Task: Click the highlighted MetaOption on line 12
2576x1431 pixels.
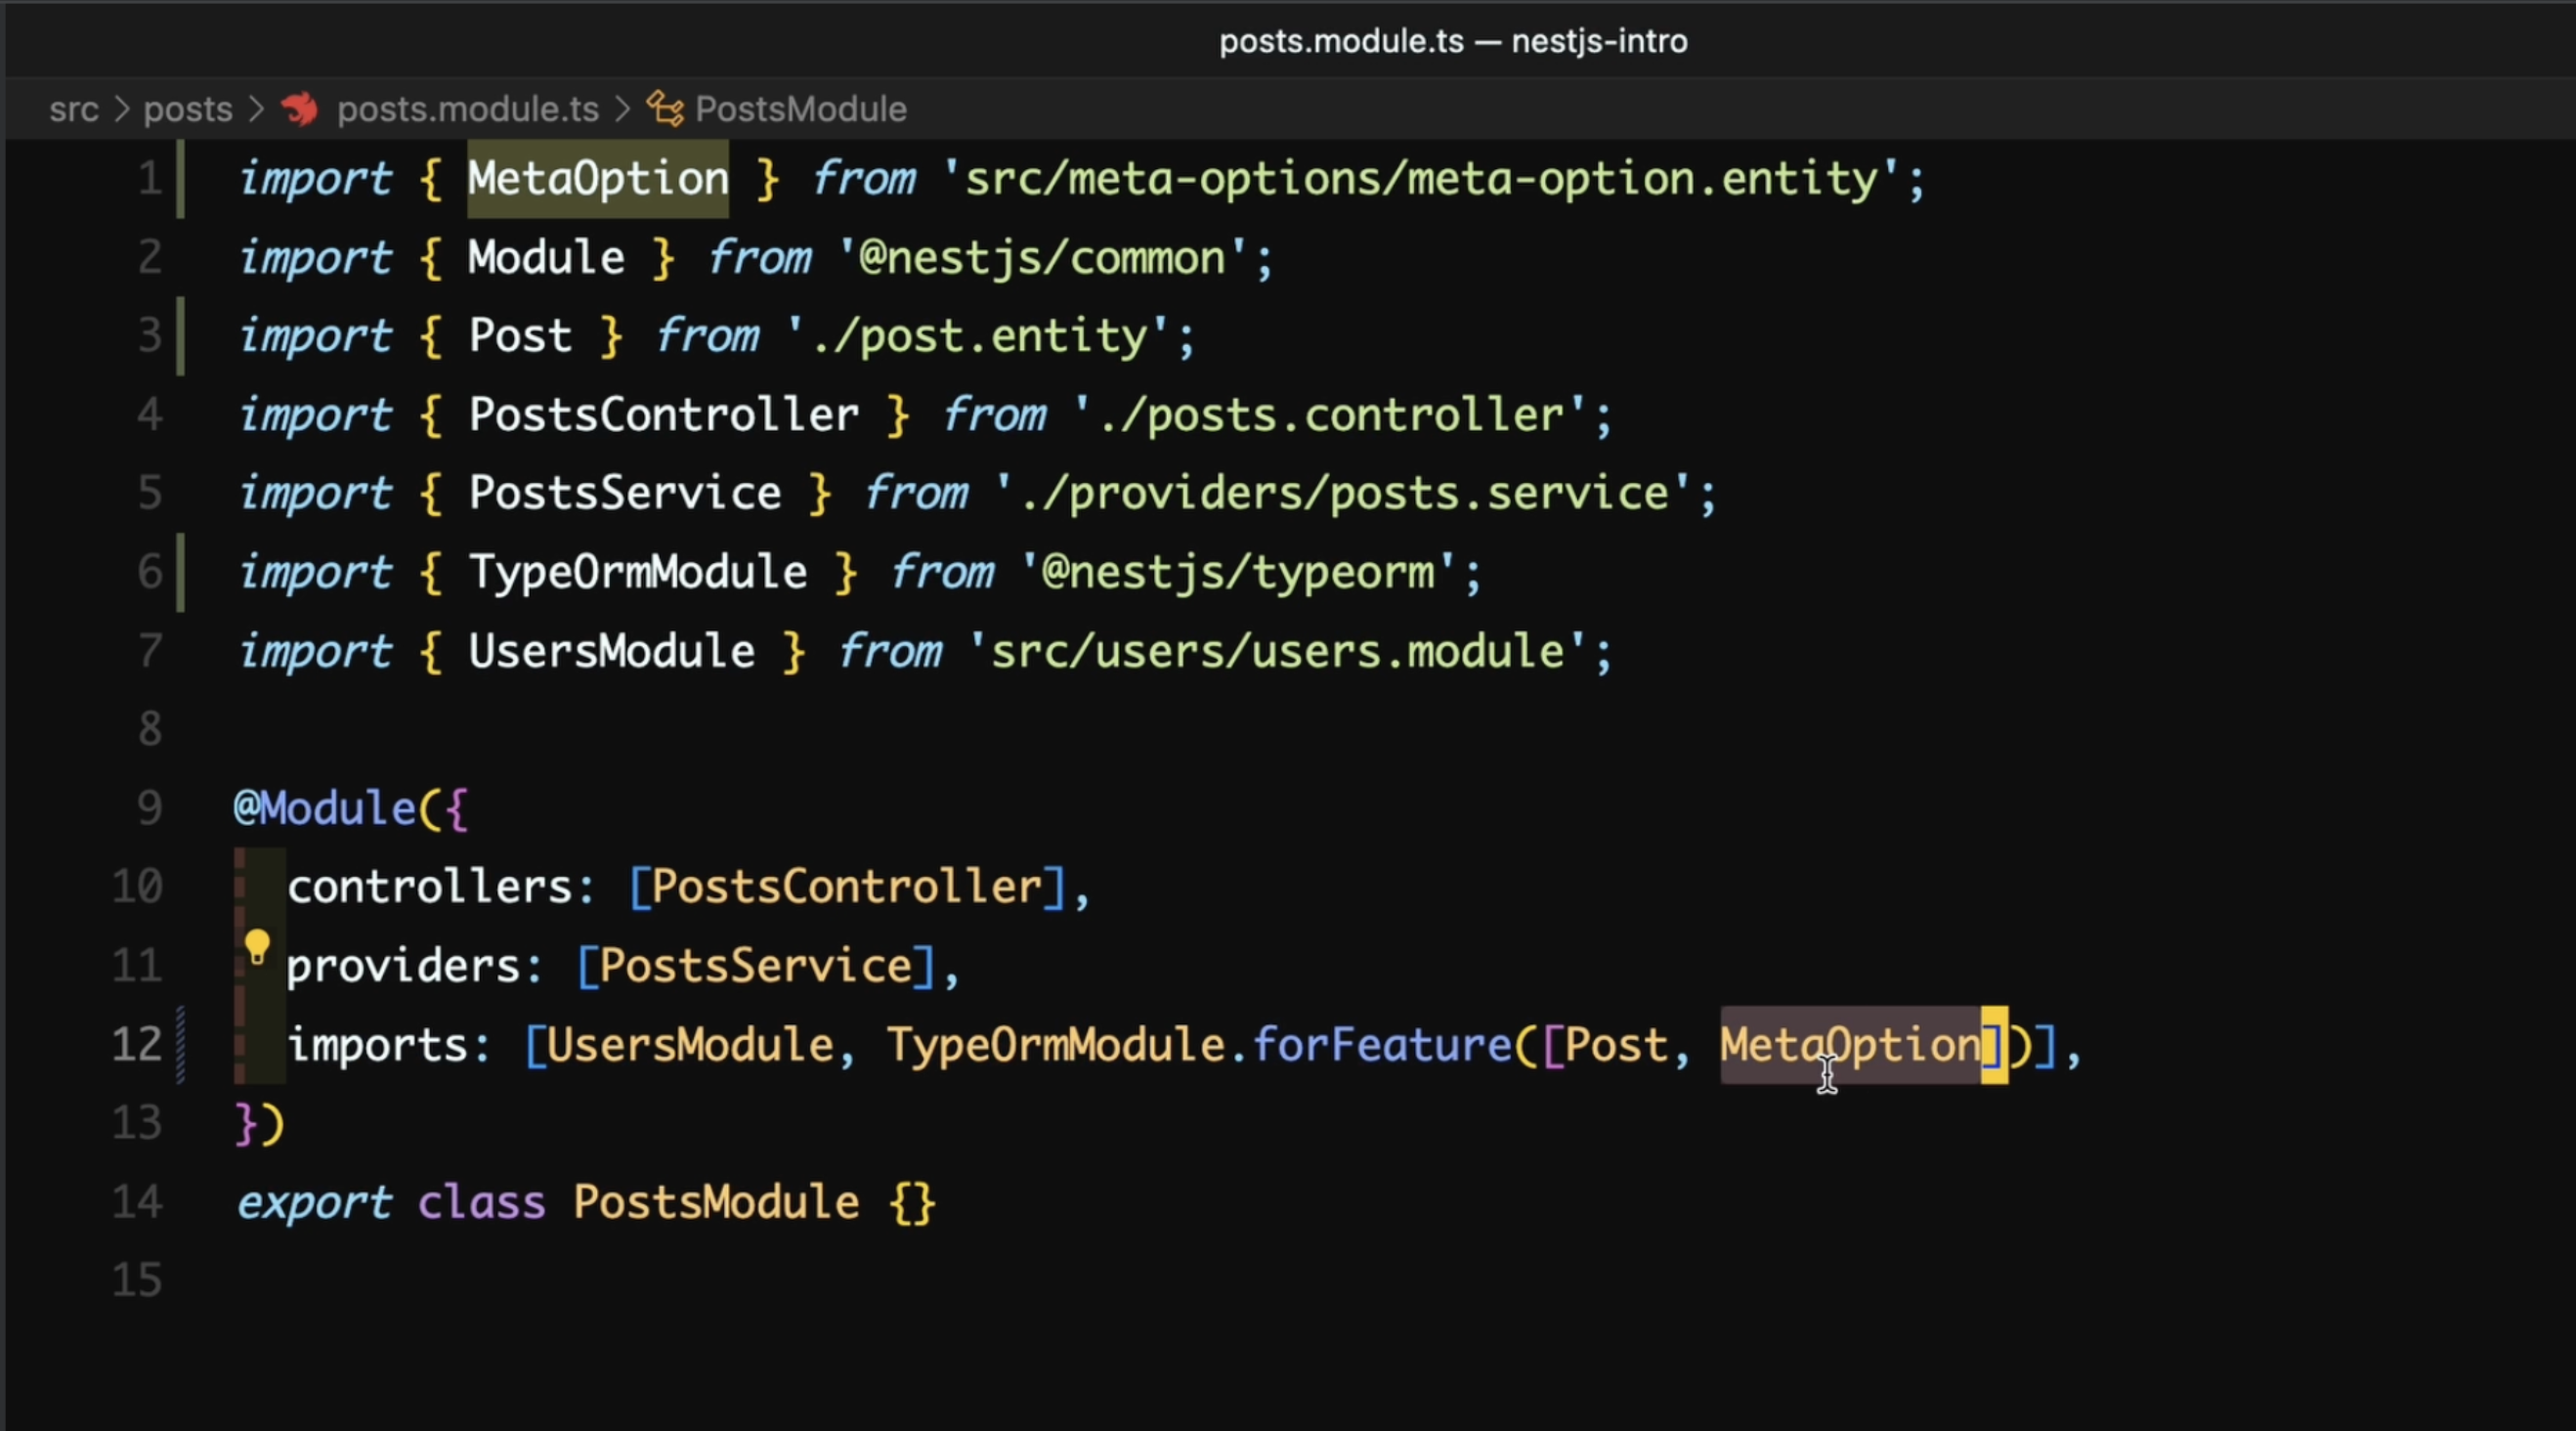Action: [1850, 1045]
